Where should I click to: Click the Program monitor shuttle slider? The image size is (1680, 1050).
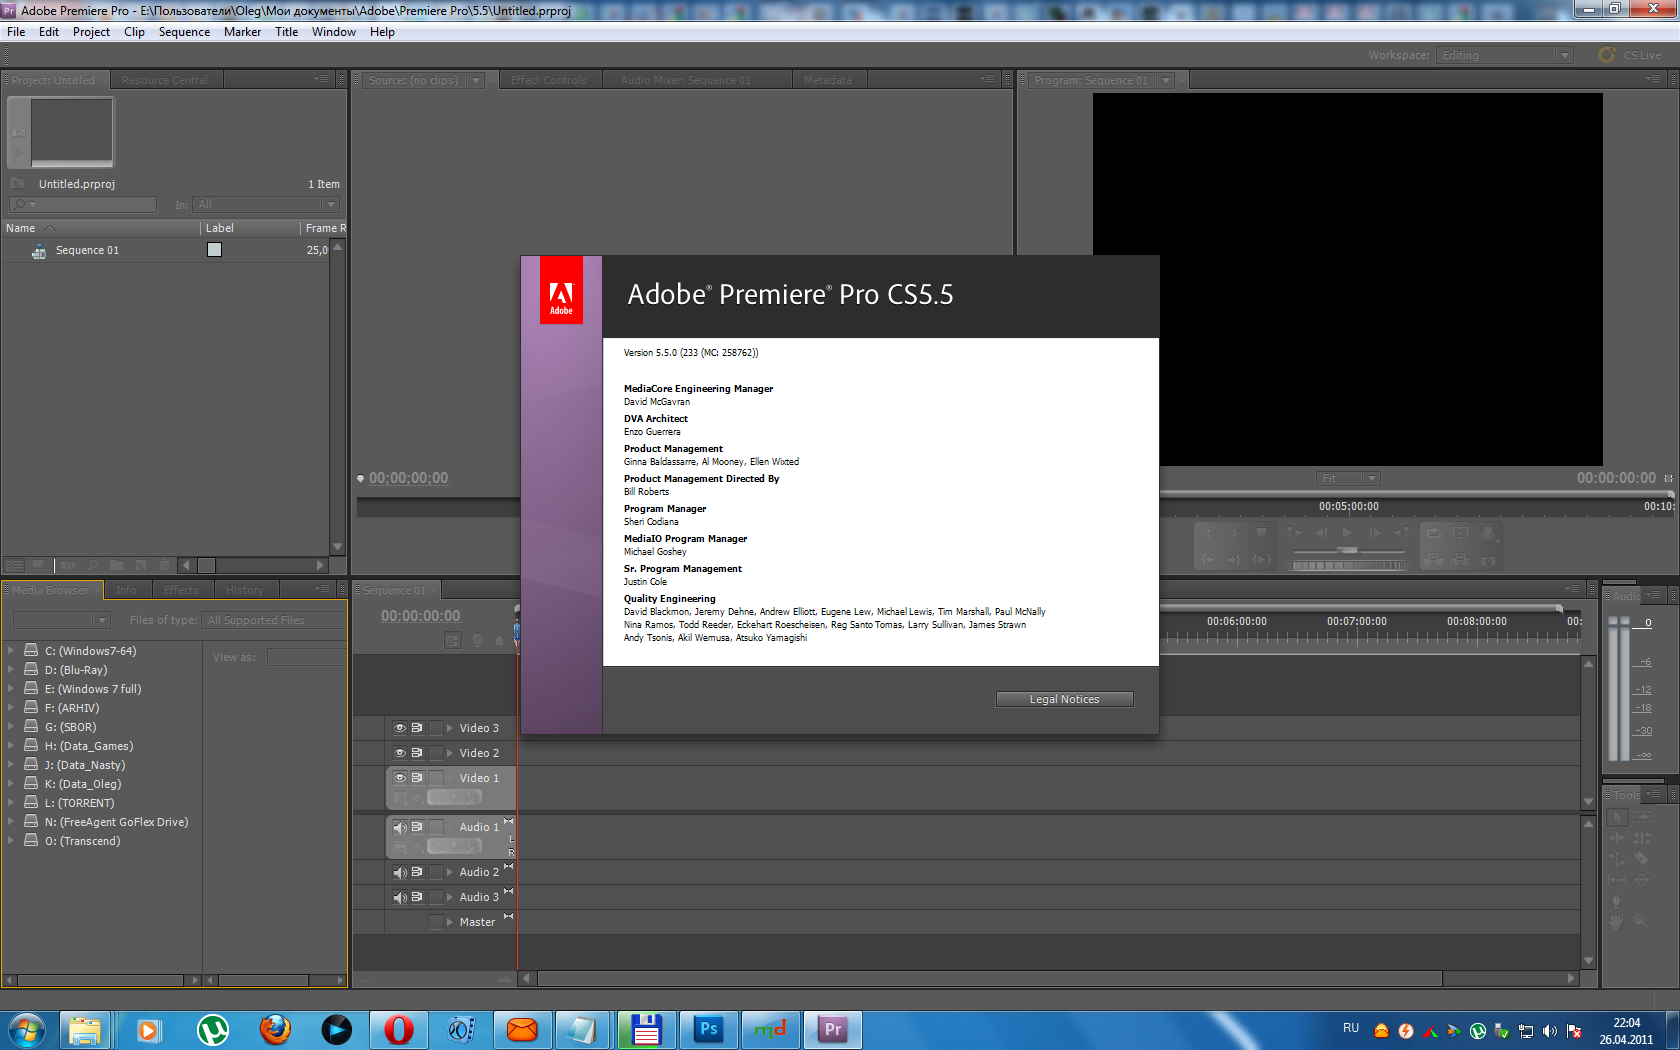[x=1348, y=550]
